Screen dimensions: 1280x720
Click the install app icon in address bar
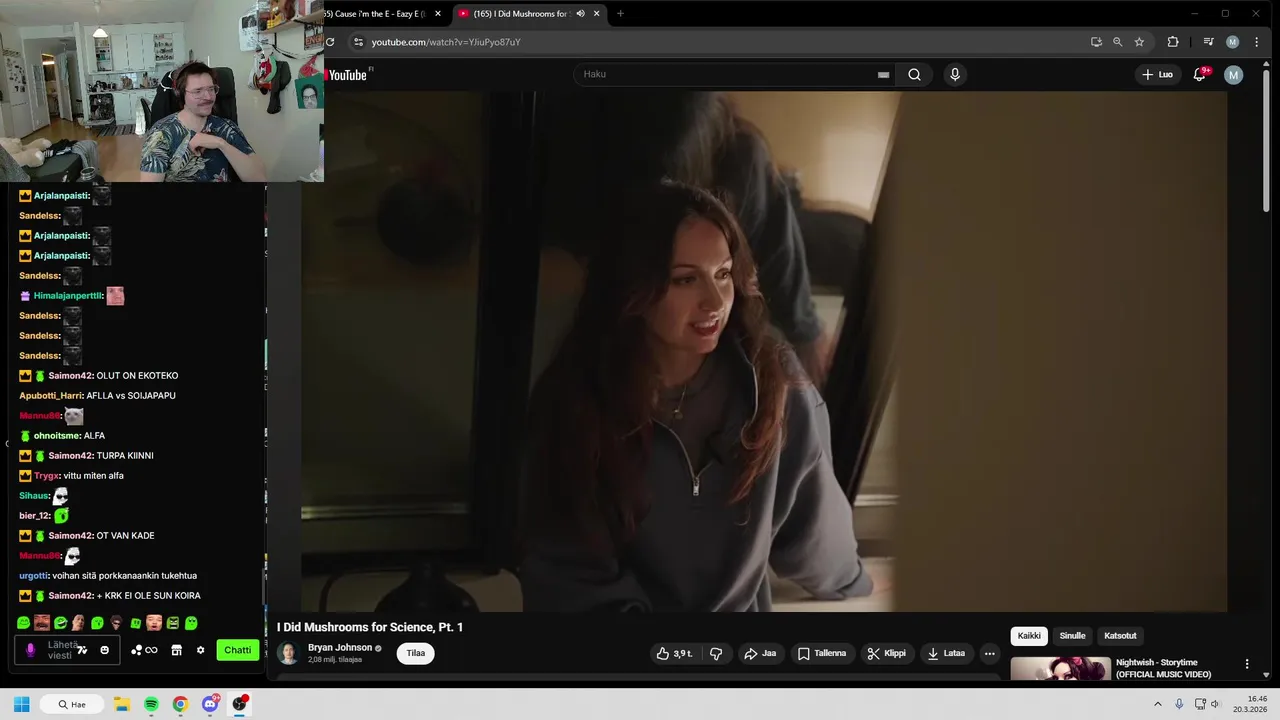coord(1096,42)
